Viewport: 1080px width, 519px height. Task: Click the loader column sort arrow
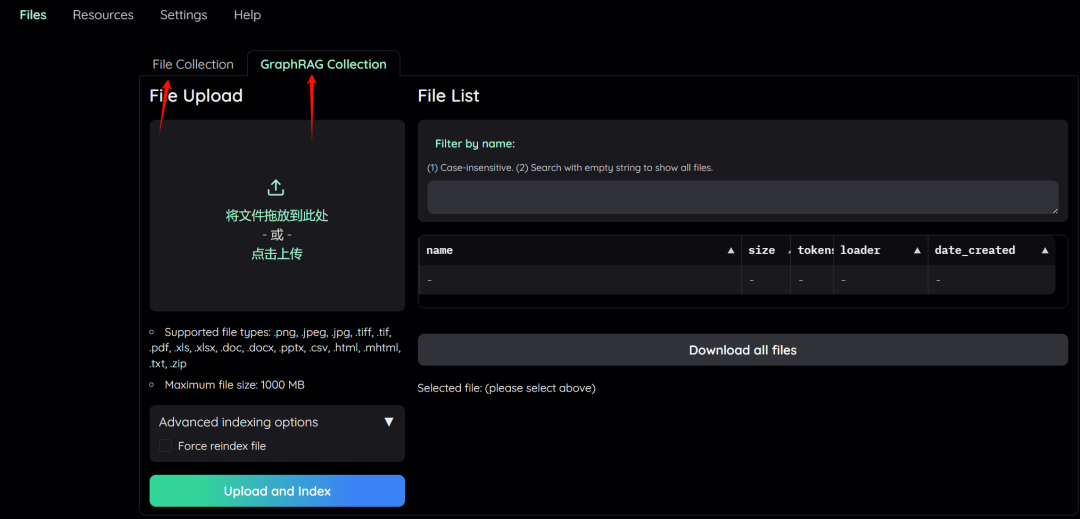(x=917, y=251)
